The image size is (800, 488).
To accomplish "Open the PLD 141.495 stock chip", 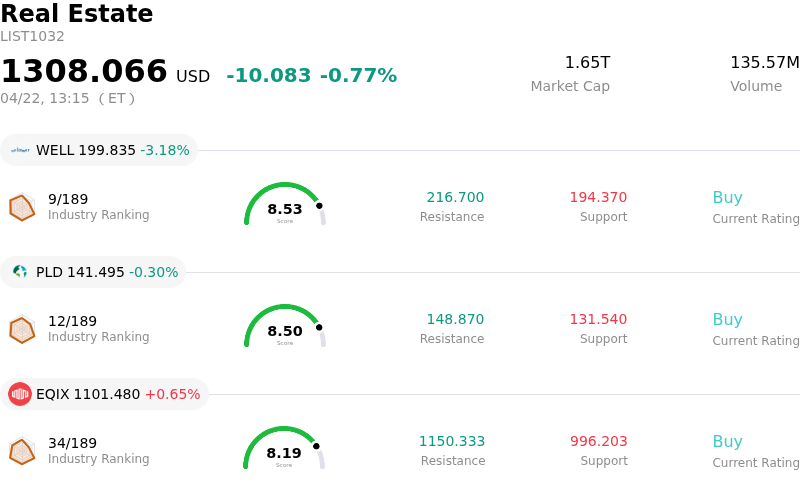I will [93, 272].
